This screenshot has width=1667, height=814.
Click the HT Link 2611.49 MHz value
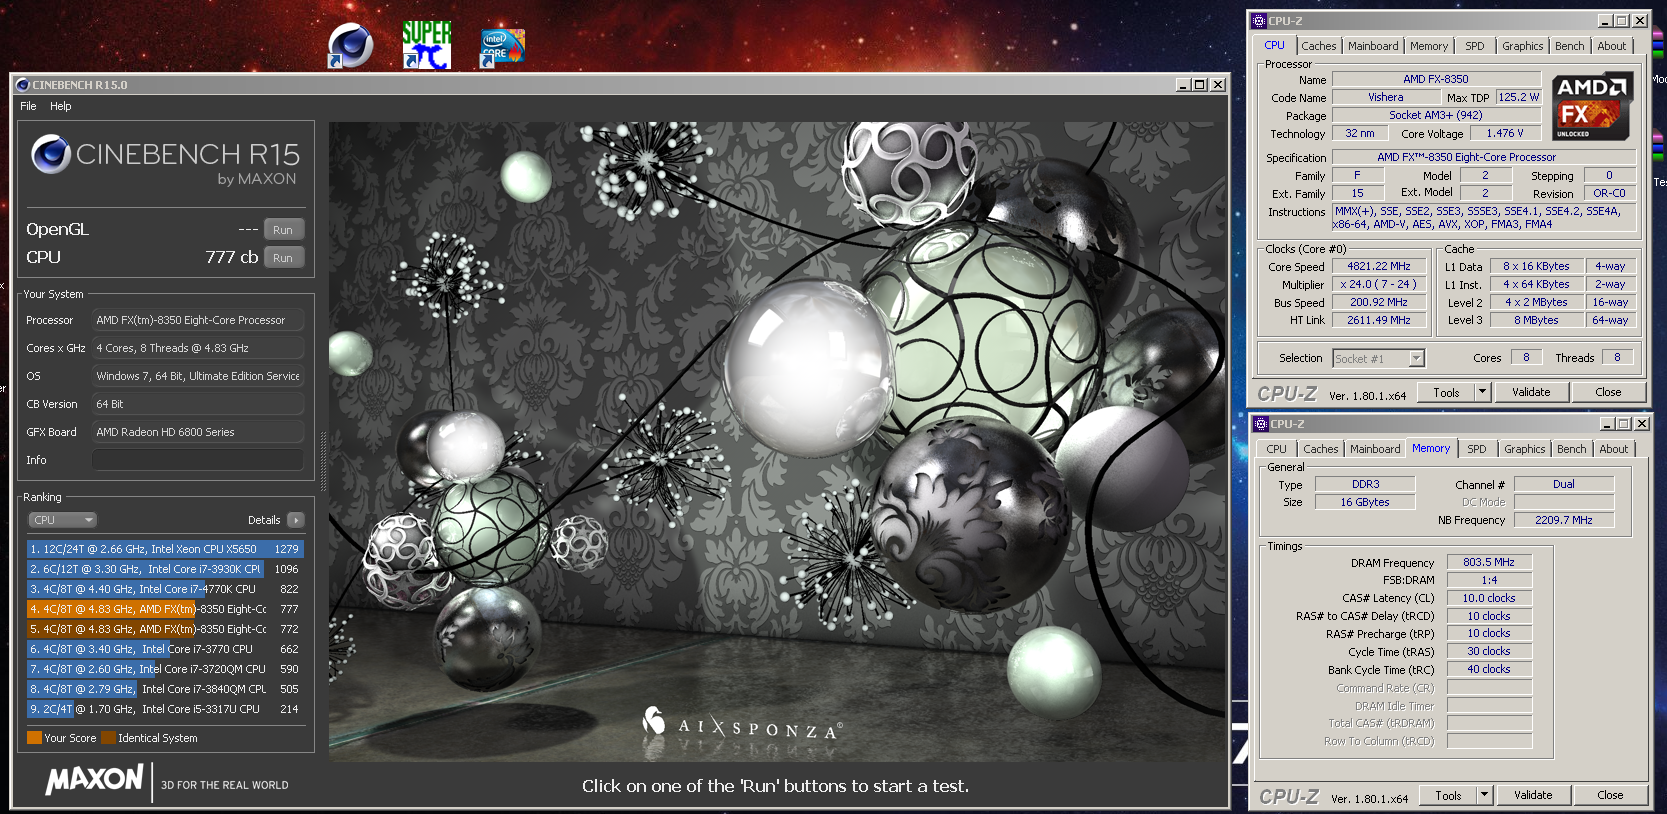[1379, 320]
